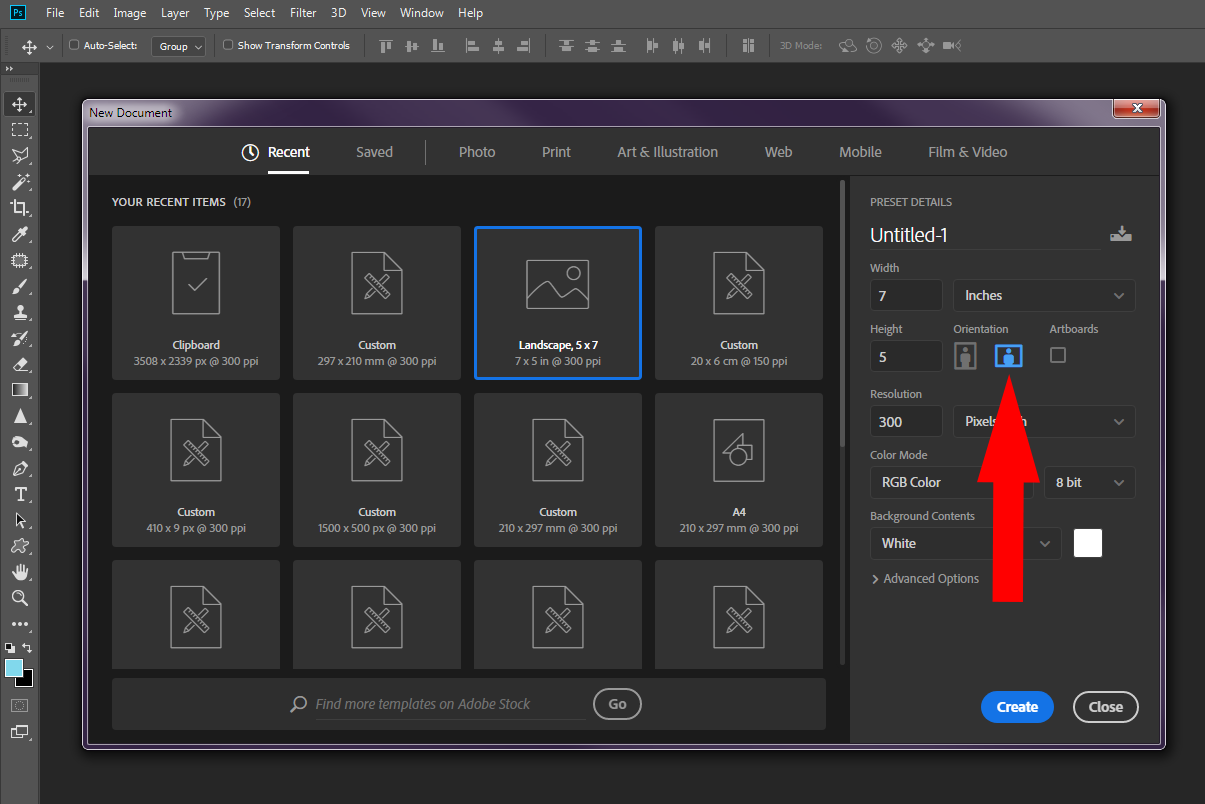Open the 8 bit depth dropdown
The width and height of the screenshot is (1205, 804).
point(1090,482)
